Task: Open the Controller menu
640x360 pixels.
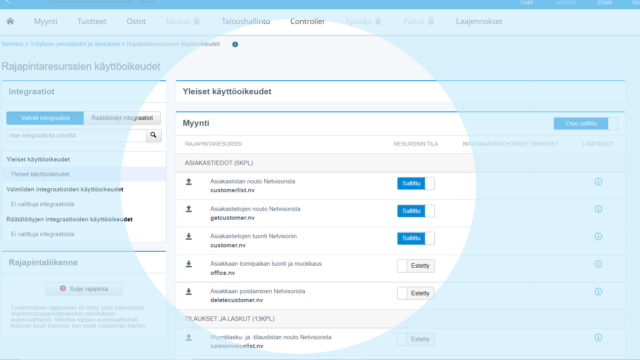Action: [307, 21]
